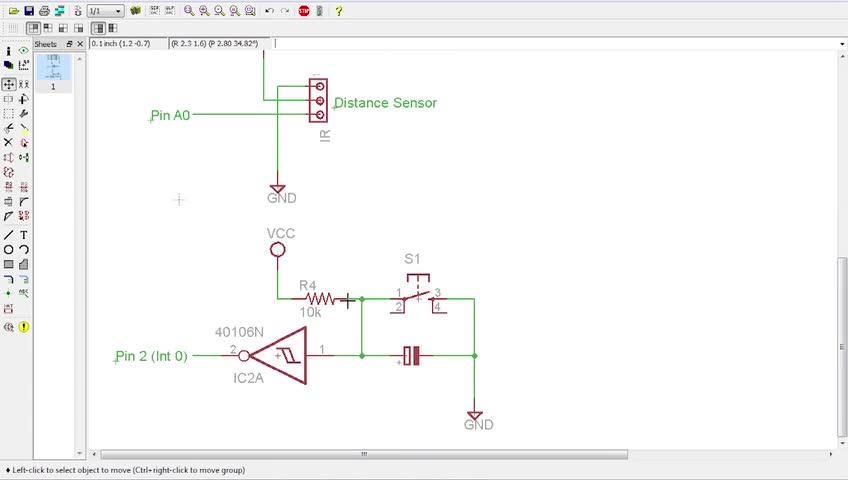Select the Group dashed-rectangle tool
The image size is (848, 480).
8,114
